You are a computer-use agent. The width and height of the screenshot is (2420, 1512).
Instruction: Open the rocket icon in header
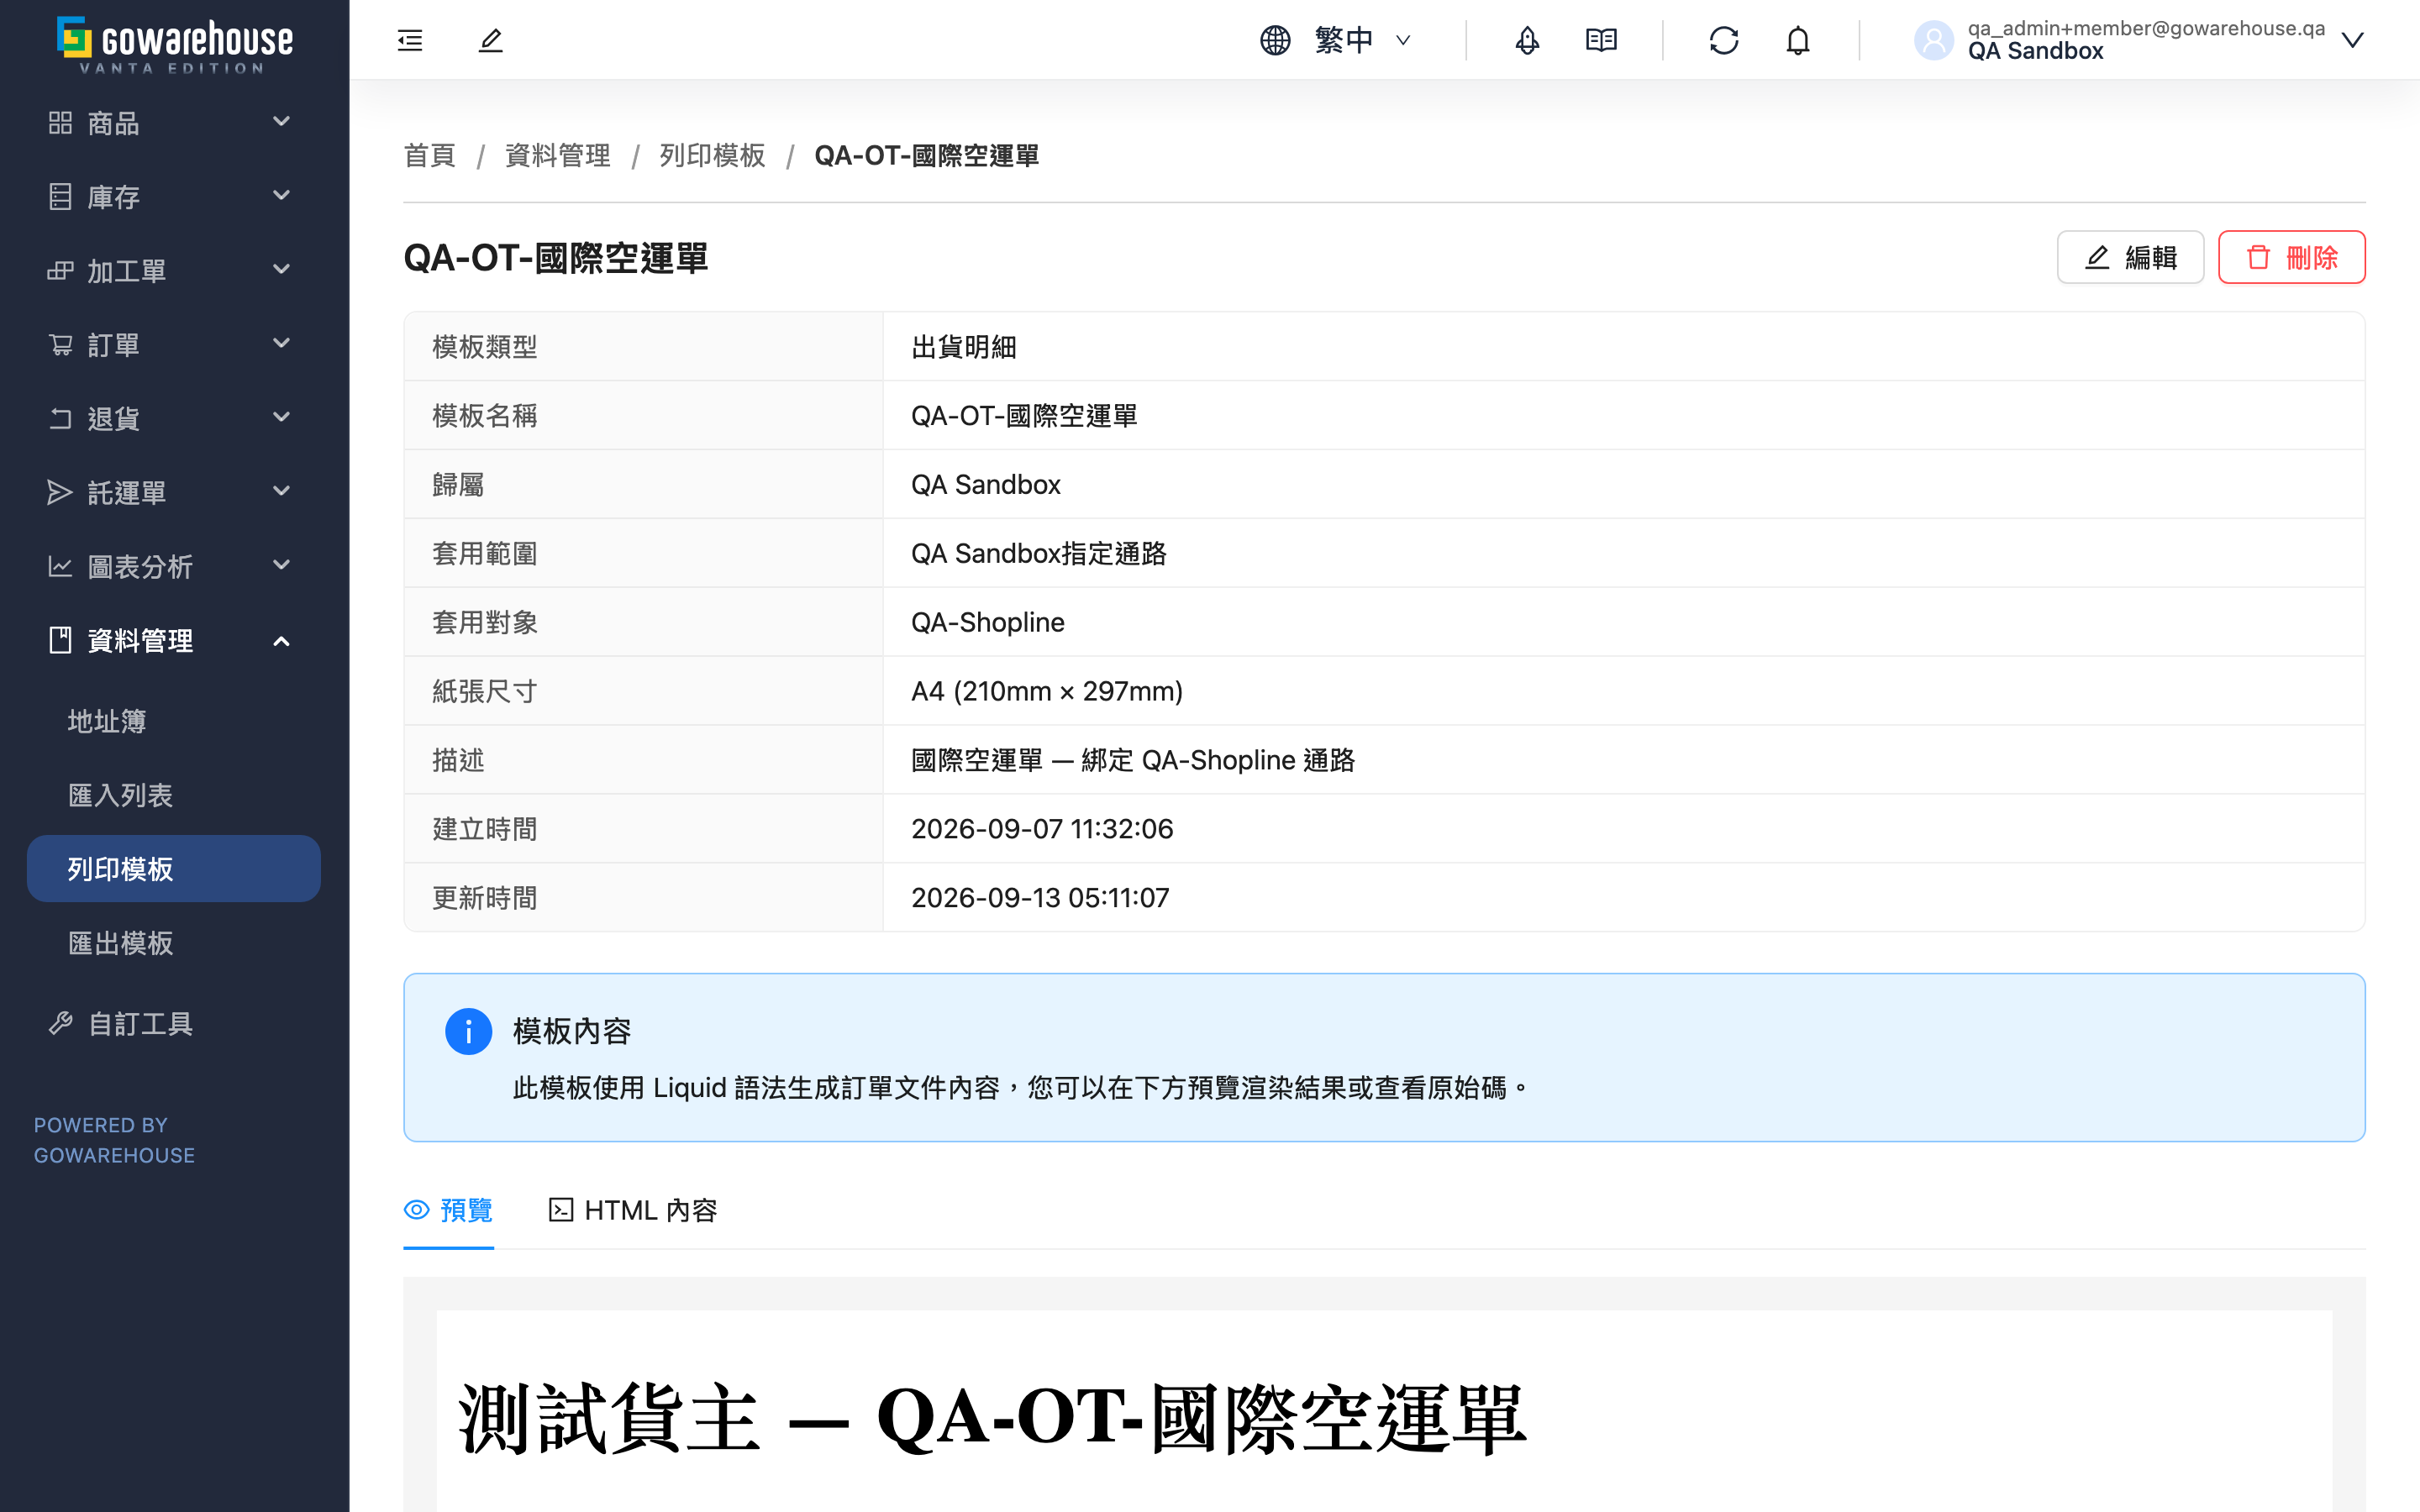pyautogui.click(x=1527, y=40)
